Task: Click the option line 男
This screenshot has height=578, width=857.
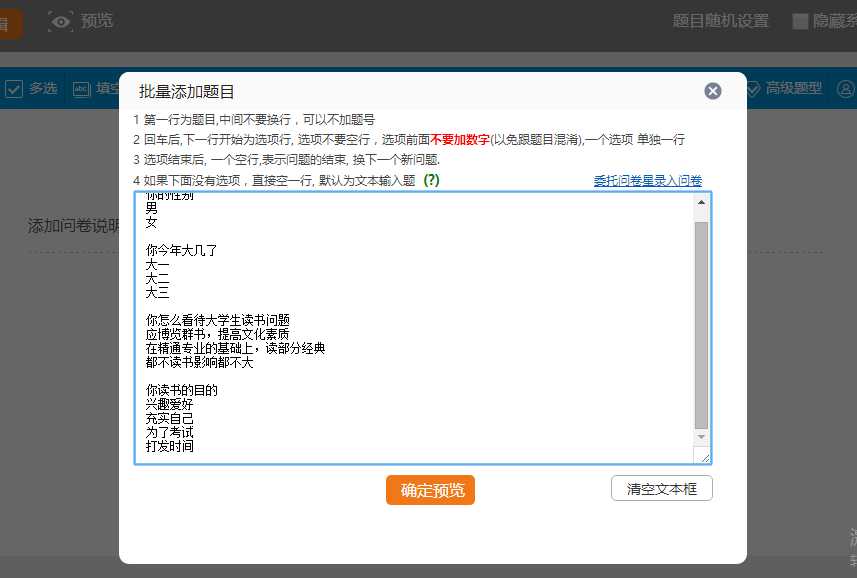Action: pyautogui.click(x=151, y=208)
